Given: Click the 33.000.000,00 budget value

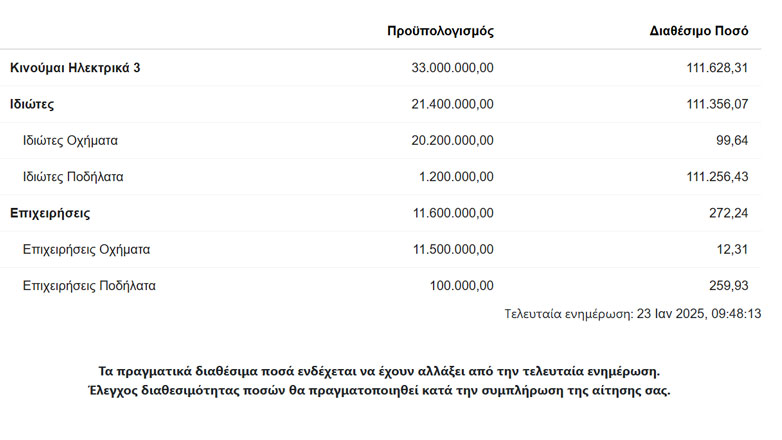Looking at the screenshot, I should point(452,68).
